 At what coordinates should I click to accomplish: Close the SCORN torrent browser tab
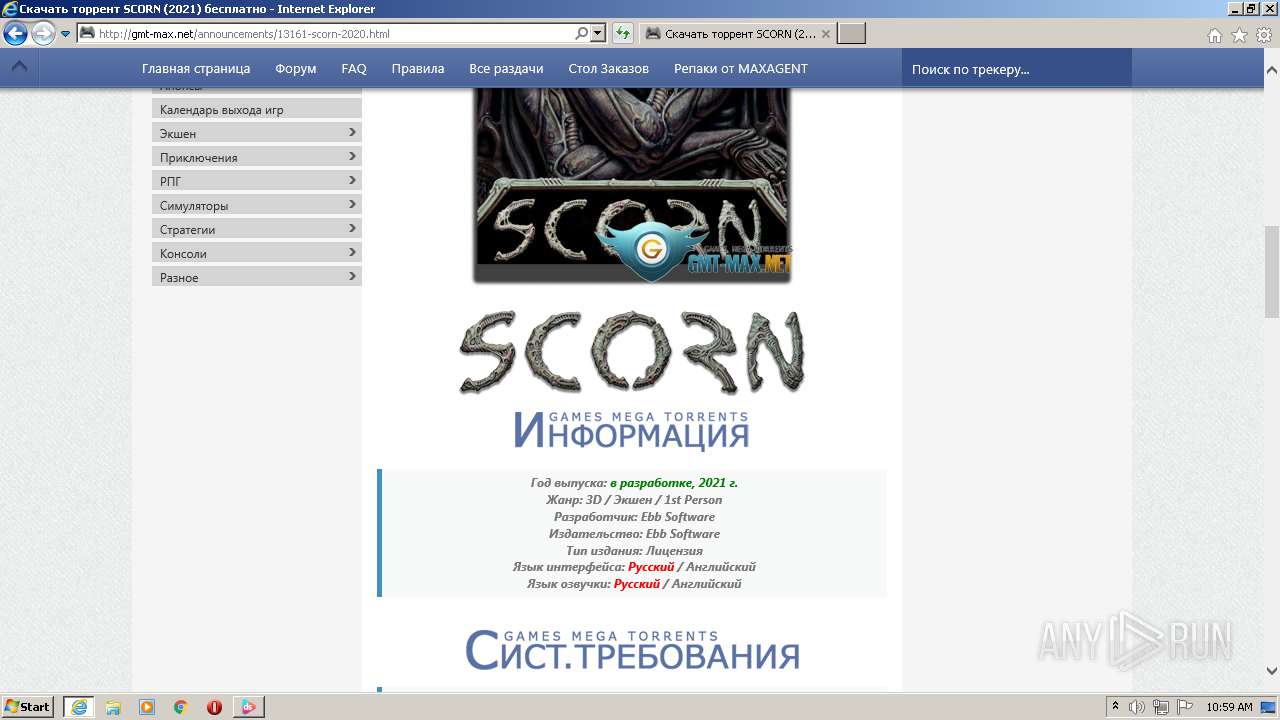(x=825, y=34)
